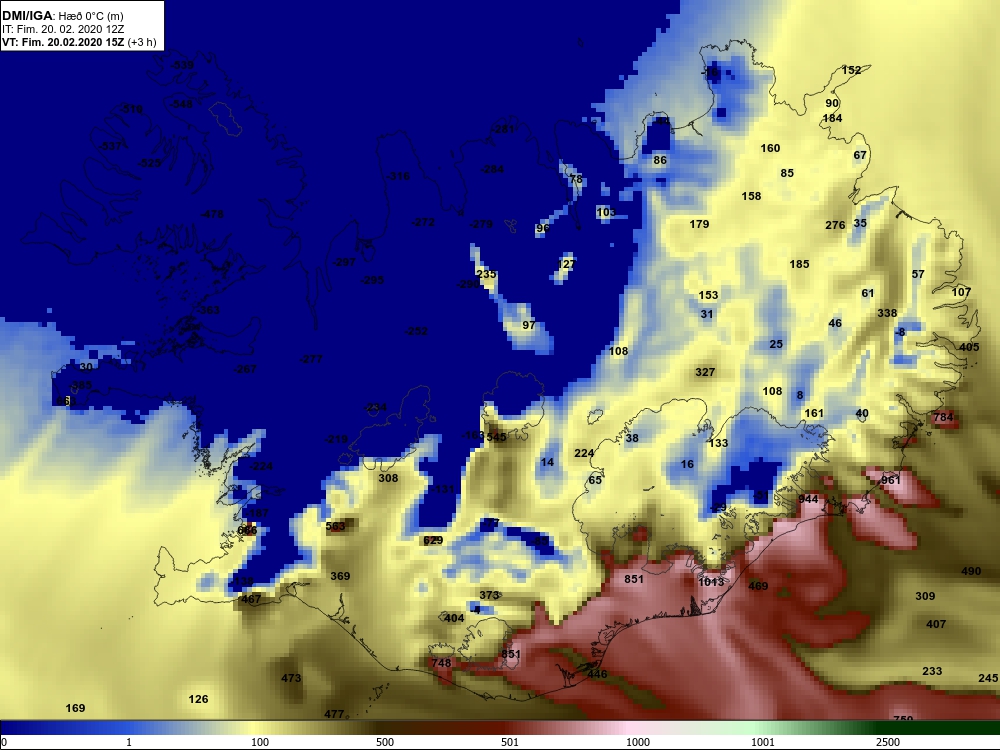Click the map value '233' in the southeast sea
The height and width of the screenshot is (750, 1000).
click(932, 671)
